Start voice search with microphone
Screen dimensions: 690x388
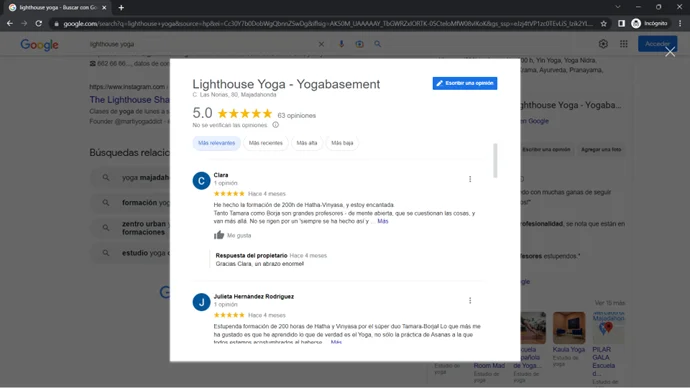[x=341, y=44]
